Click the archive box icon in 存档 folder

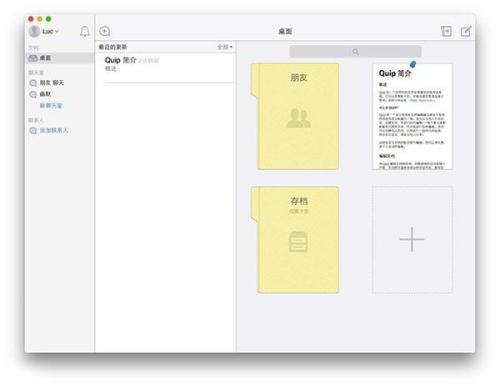(298, 241)
